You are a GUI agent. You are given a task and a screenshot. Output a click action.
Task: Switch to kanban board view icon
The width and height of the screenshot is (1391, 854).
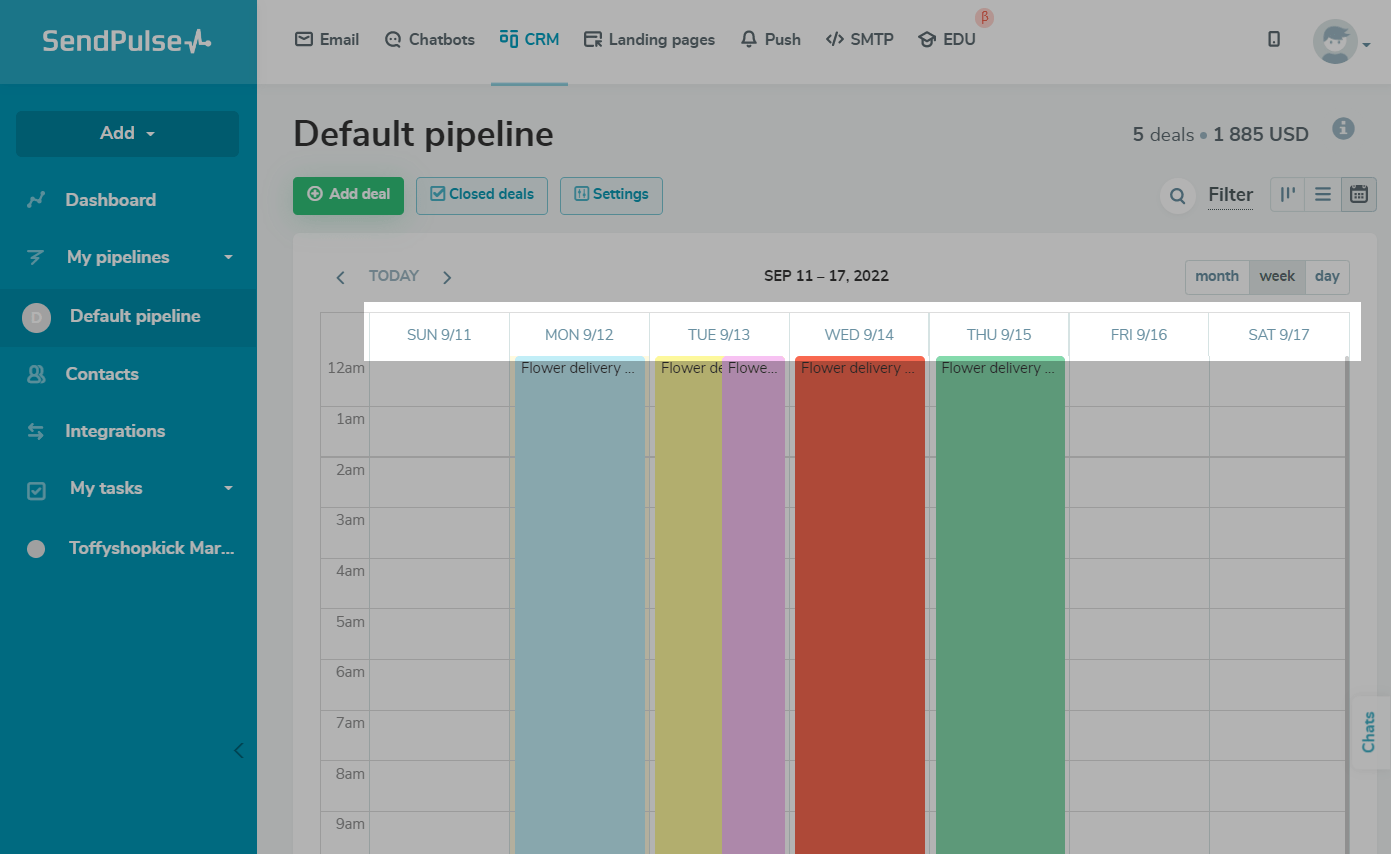1288,195
